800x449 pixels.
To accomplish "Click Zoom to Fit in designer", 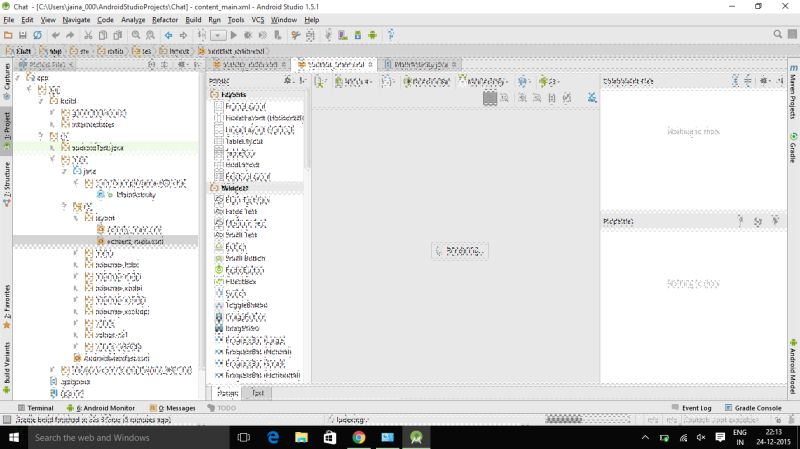I will (x=490, y=97).
